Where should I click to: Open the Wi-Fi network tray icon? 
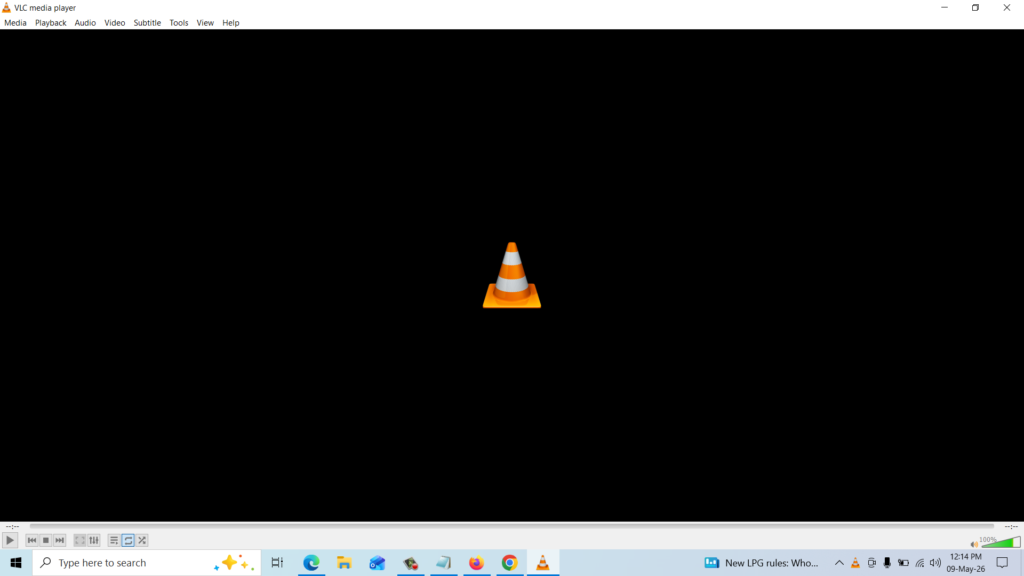920,562
